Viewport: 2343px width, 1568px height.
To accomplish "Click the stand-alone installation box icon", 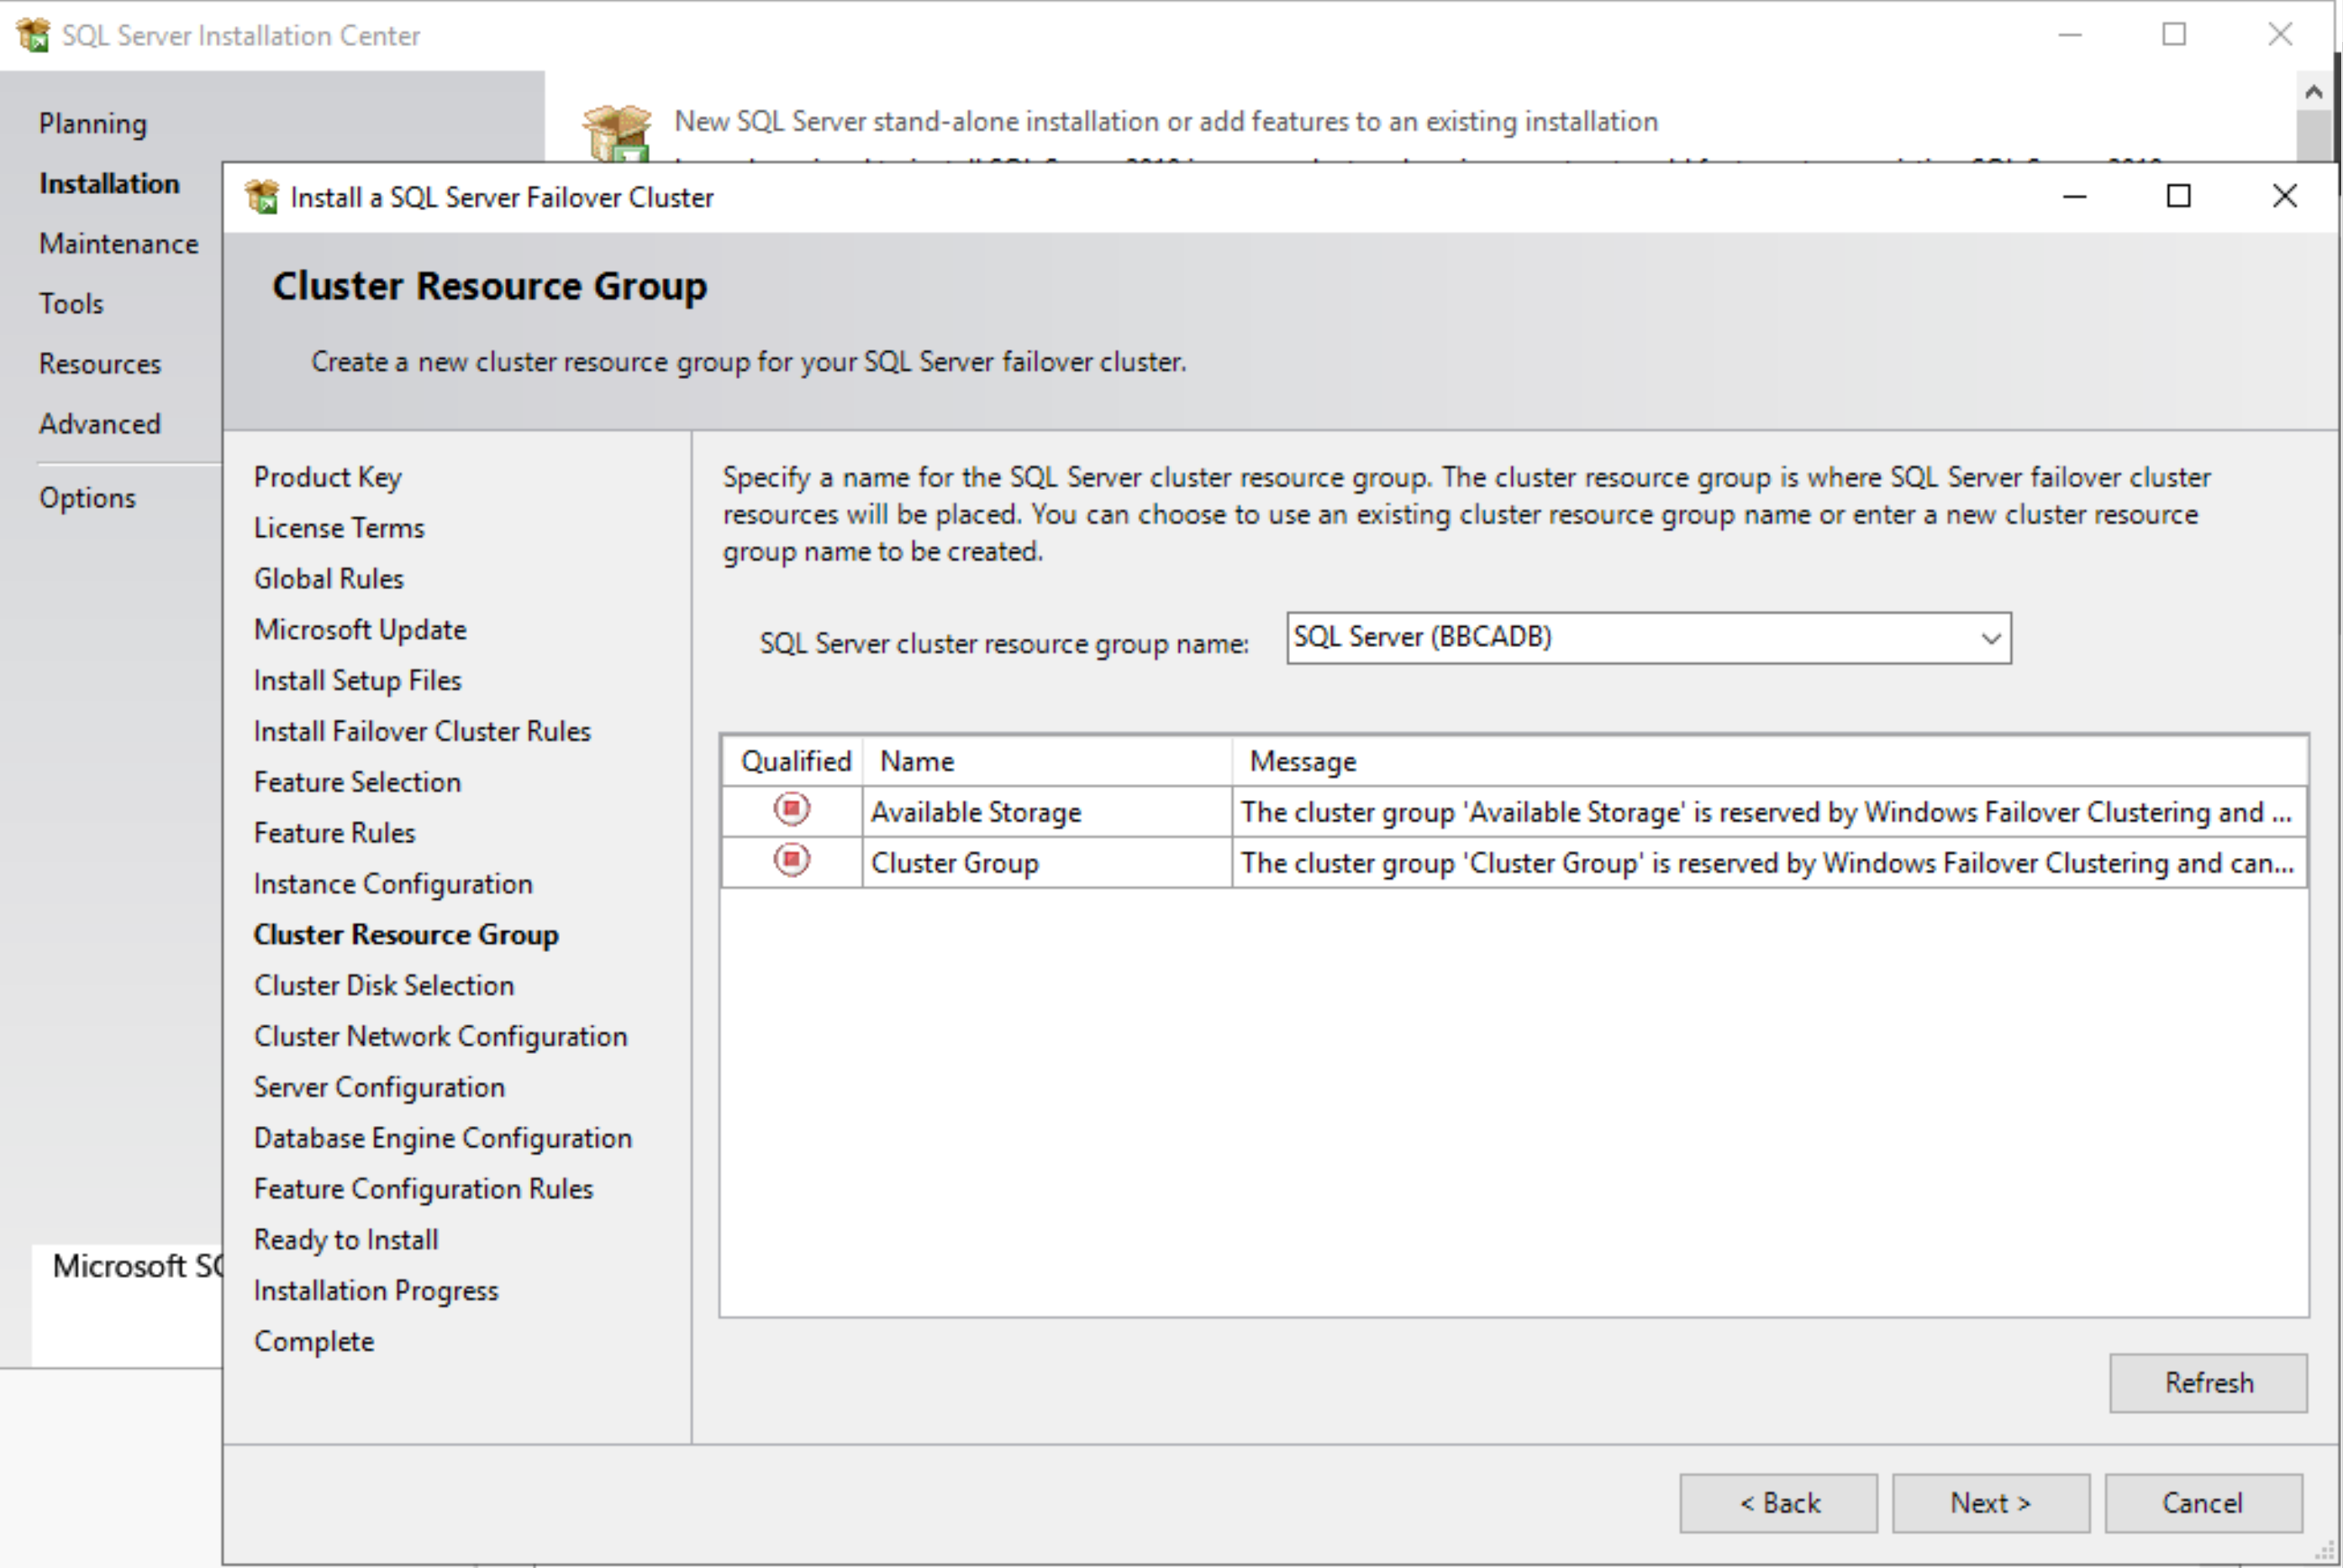I will pyautogui.click(x=617, y=132).
